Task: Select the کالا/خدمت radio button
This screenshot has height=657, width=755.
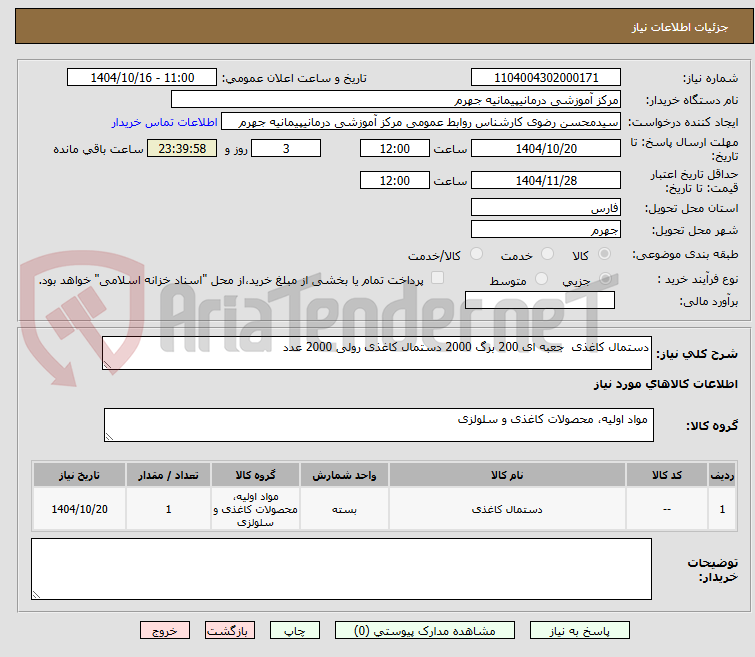Action: (476, 254)
